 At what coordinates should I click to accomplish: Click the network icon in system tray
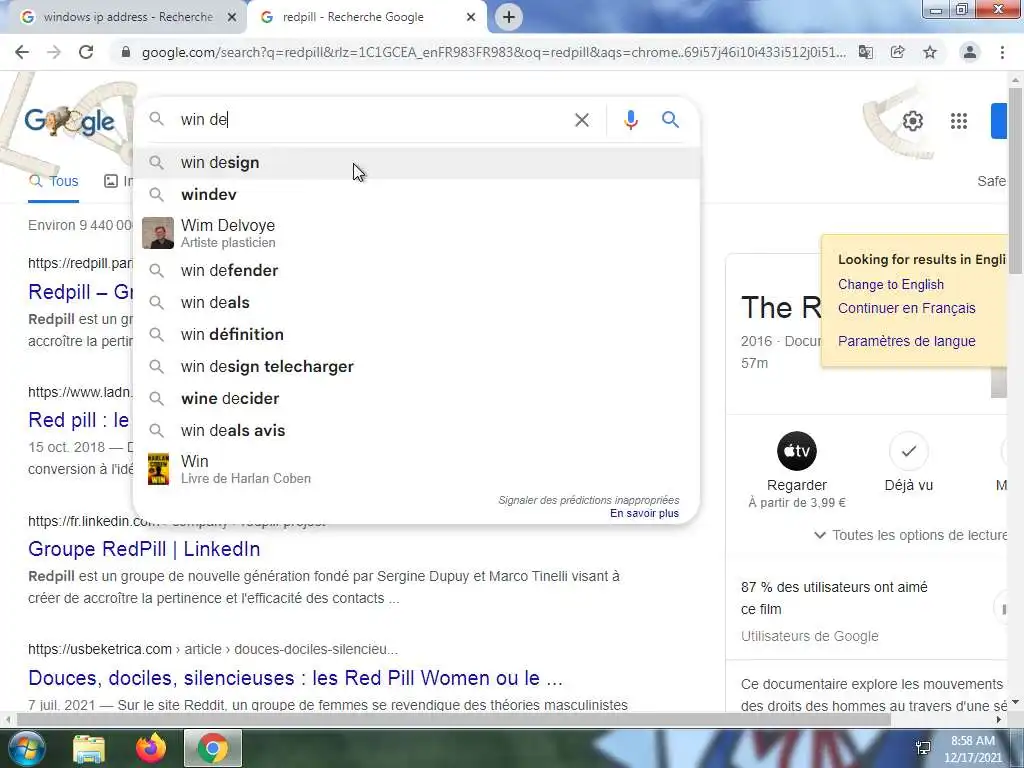(x=923, y=748)
